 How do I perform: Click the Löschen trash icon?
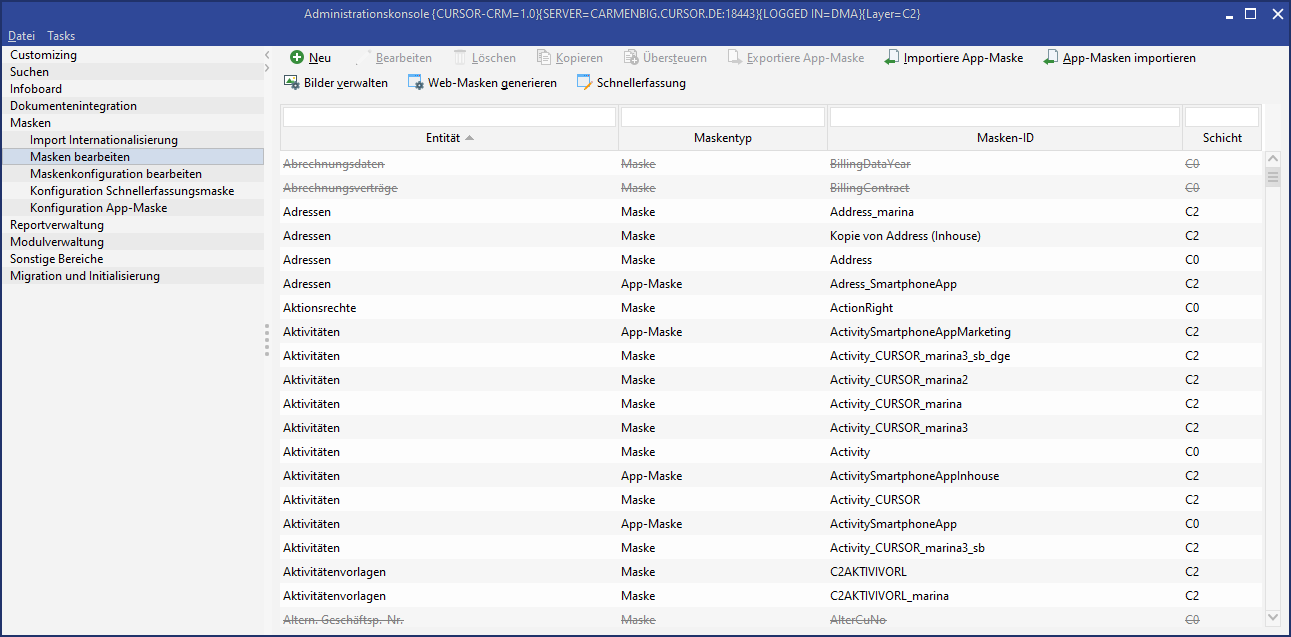pos(460,58)
